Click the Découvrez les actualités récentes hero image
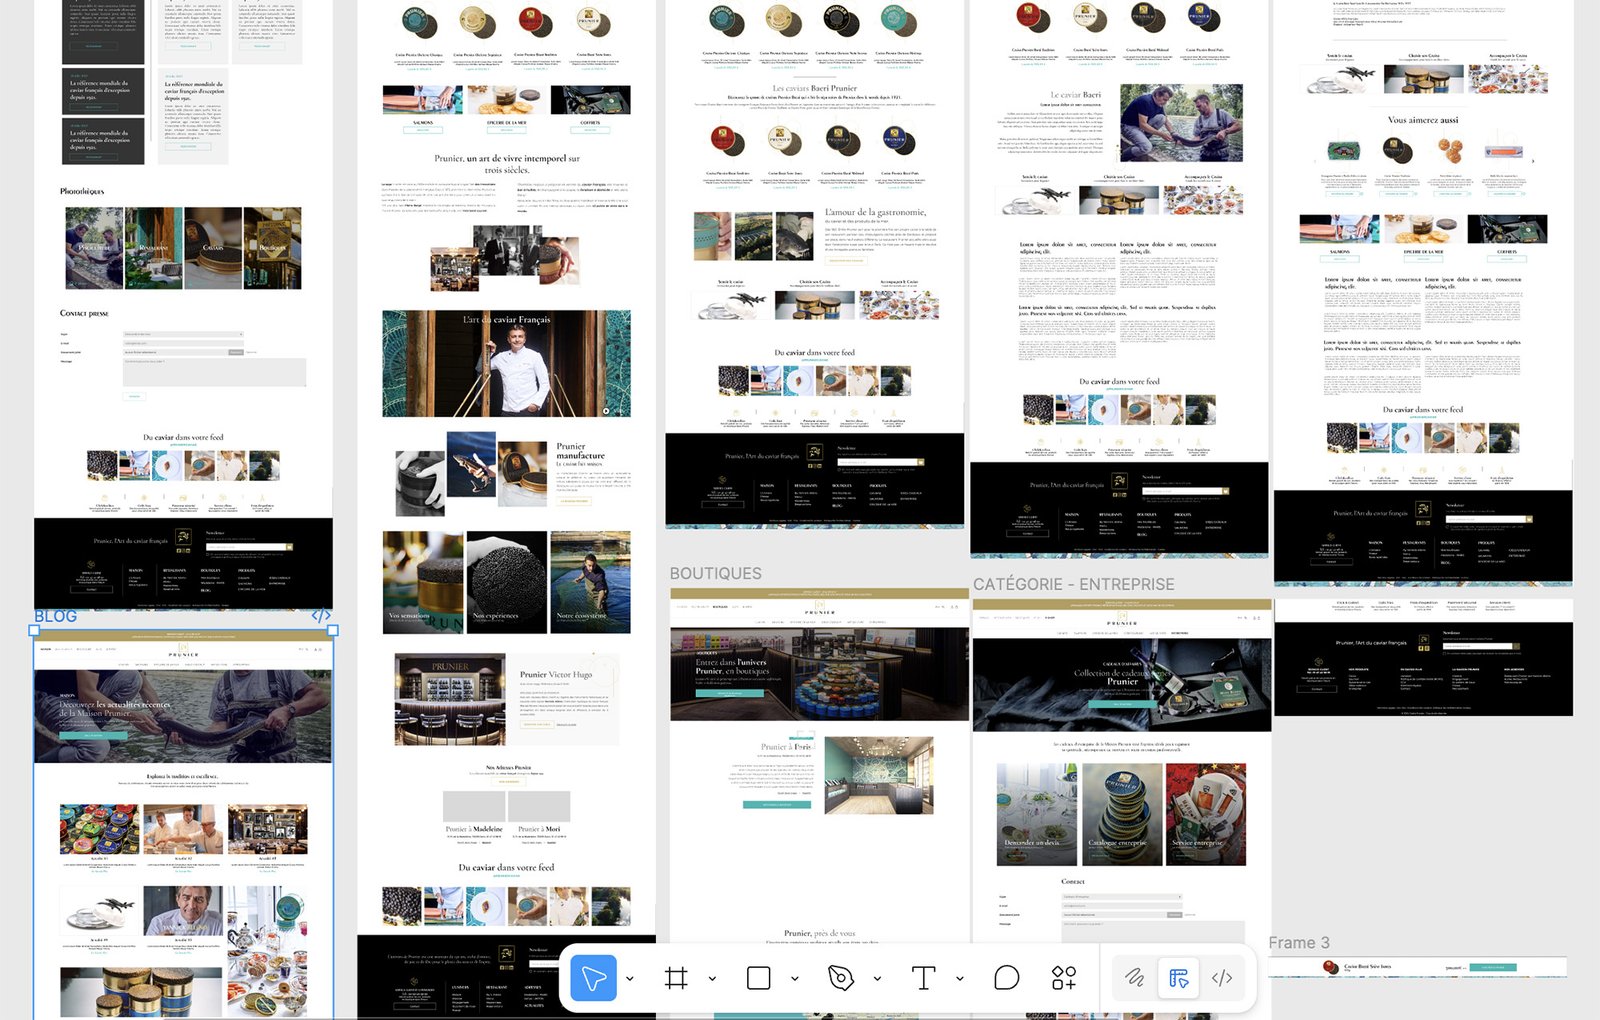Image resolution: width=1600 pixels, height=1020 pixels. (183, 716)
